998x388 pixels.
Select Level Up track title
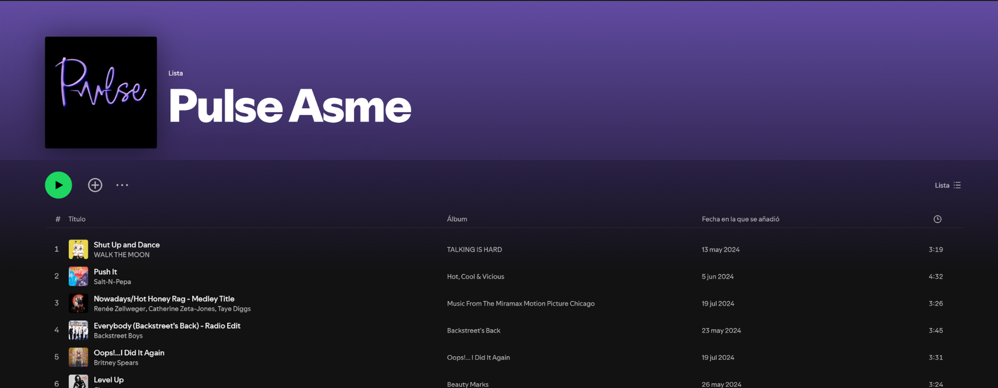pos(109,380)
